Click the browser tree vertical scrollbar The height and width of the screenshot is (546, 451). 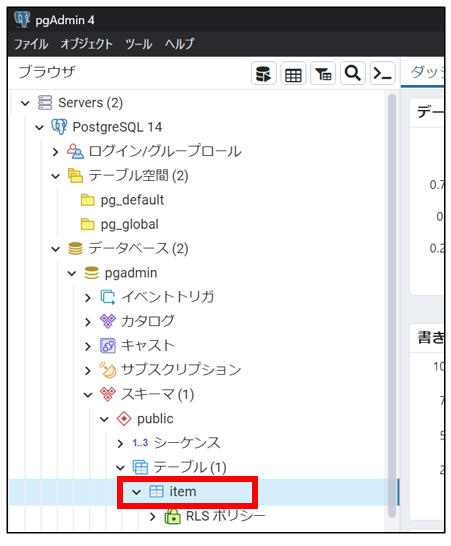point(392,306)
